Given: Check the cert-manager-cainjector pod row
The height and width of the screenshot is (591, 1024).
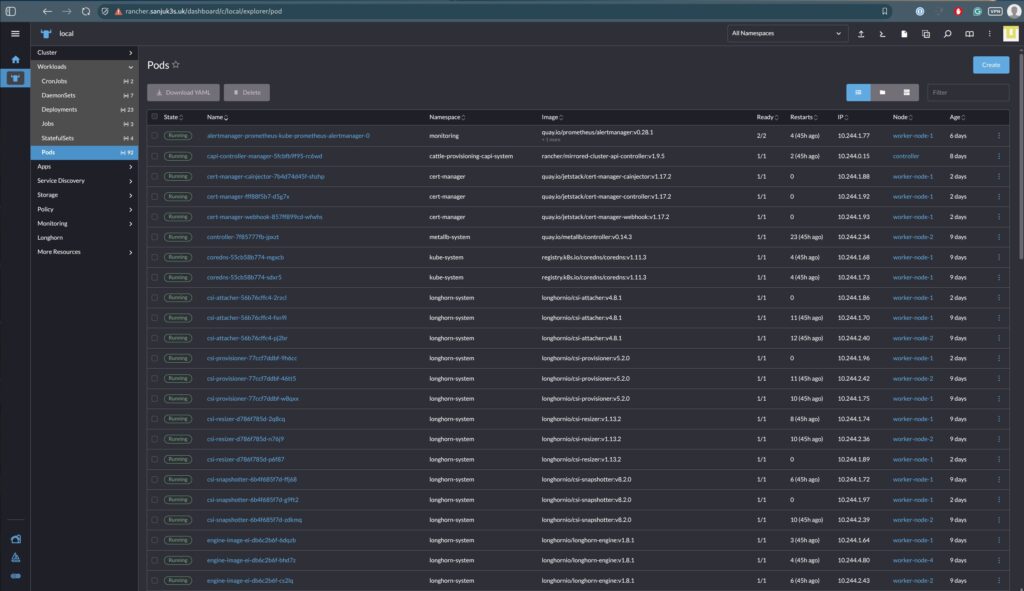Looking at the screenshot, I should [x=155, y=176].
